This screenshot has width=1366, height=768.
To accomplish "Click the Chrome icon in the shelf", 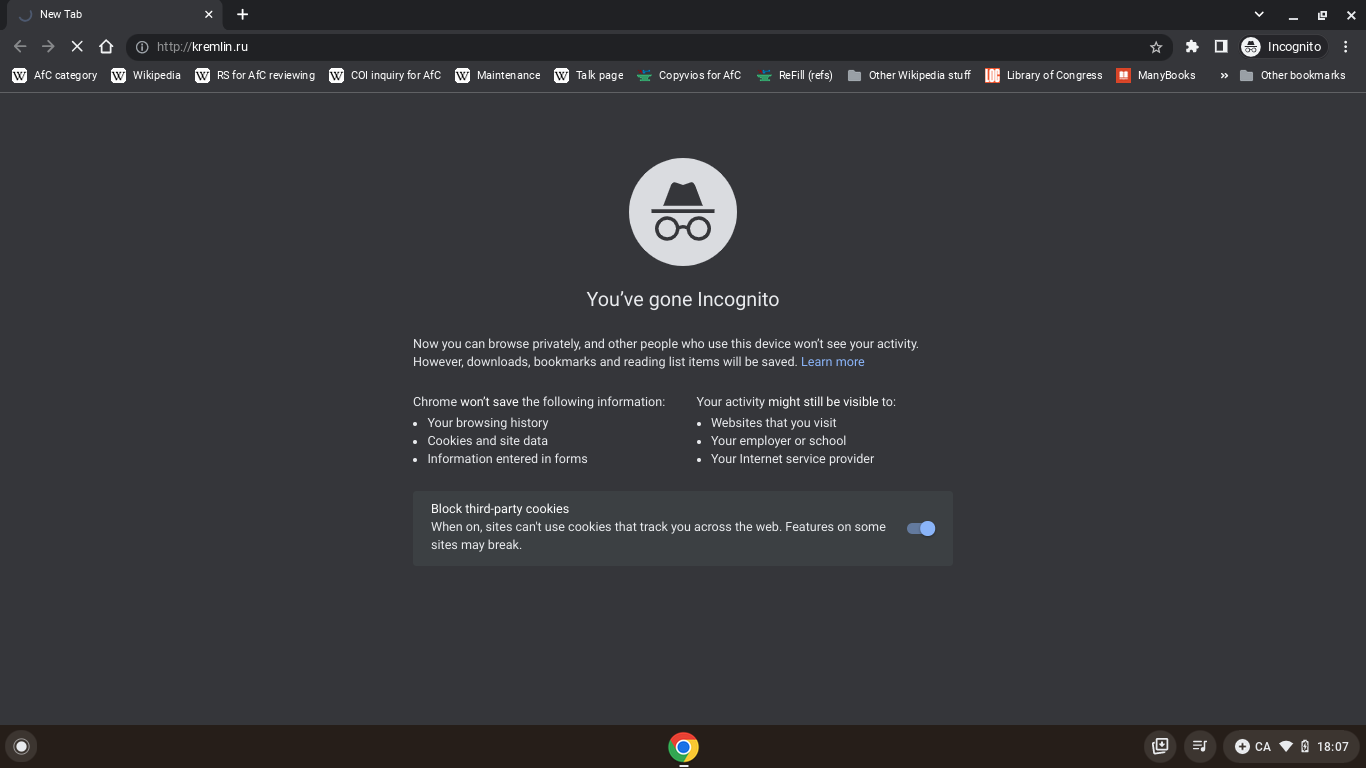I will point(683,747).
